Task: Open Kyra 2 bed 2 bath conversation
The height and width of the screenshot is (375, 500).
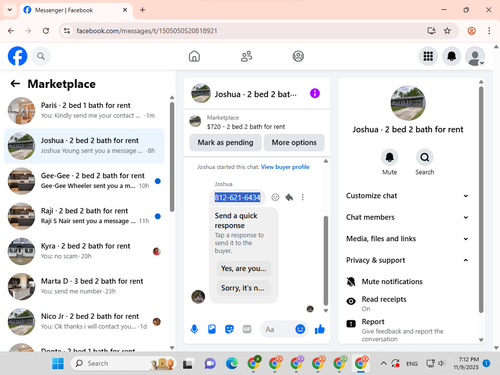Action: [84, 251]
